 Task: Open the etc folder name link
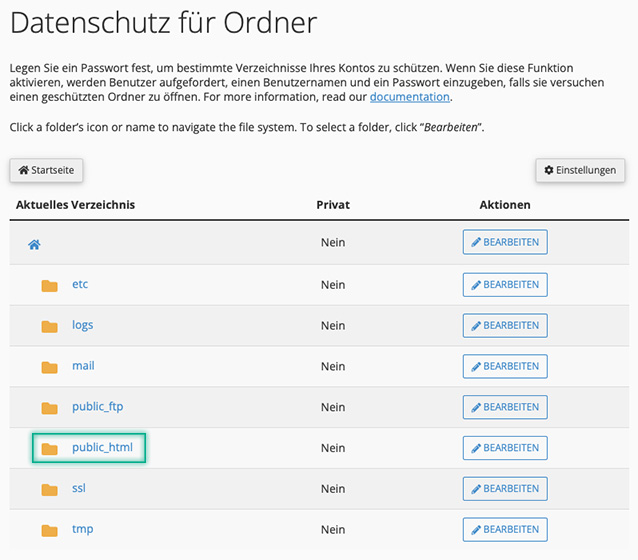click(80, 284)
